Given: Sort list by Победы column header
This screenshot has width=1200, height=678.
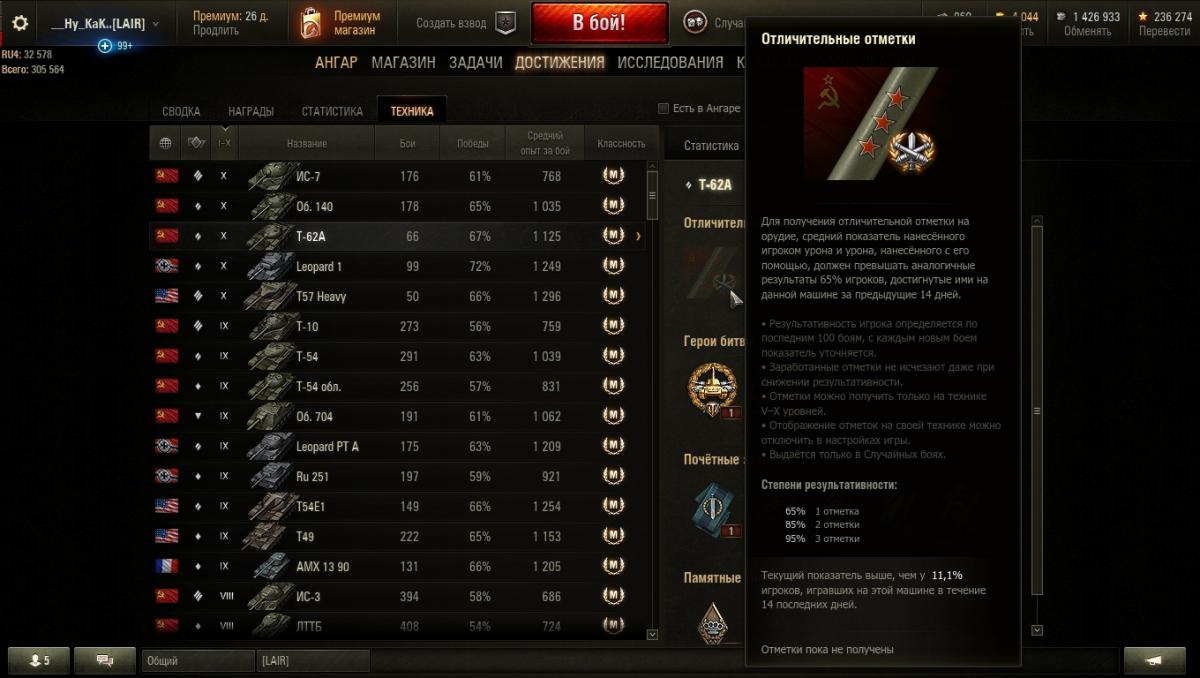Looking at the screenshot, I should 473,143.
